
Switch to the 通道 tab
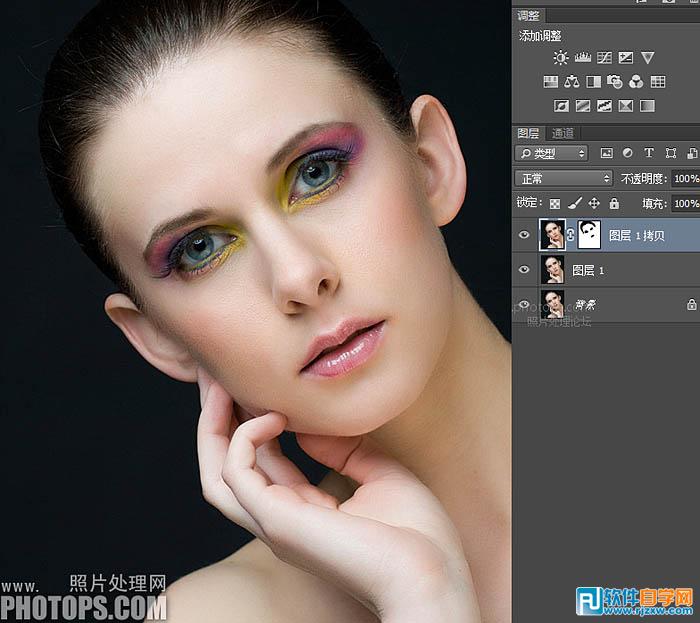tap(562, 133)
